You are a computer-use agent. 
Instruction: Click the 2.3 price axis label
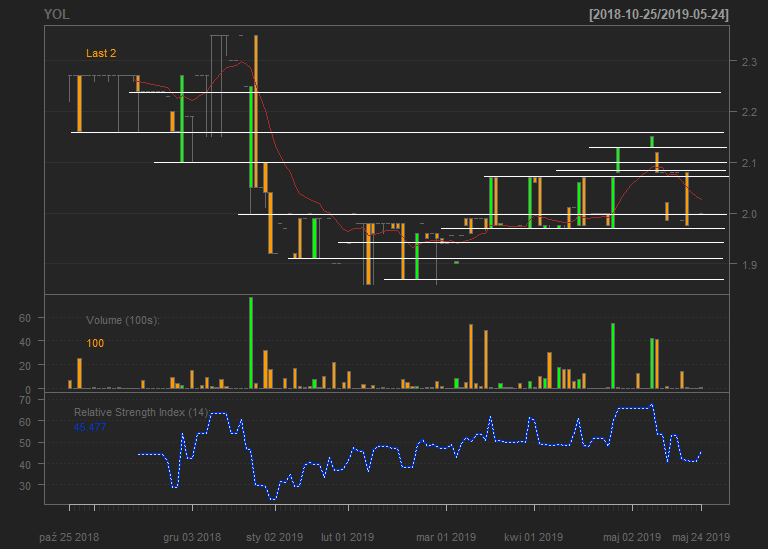pos(749,62)
